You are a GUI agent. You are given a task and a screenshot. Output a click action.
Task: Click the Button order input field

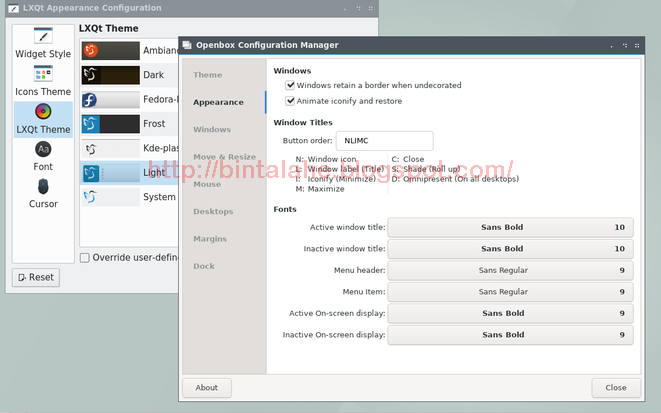384,141
